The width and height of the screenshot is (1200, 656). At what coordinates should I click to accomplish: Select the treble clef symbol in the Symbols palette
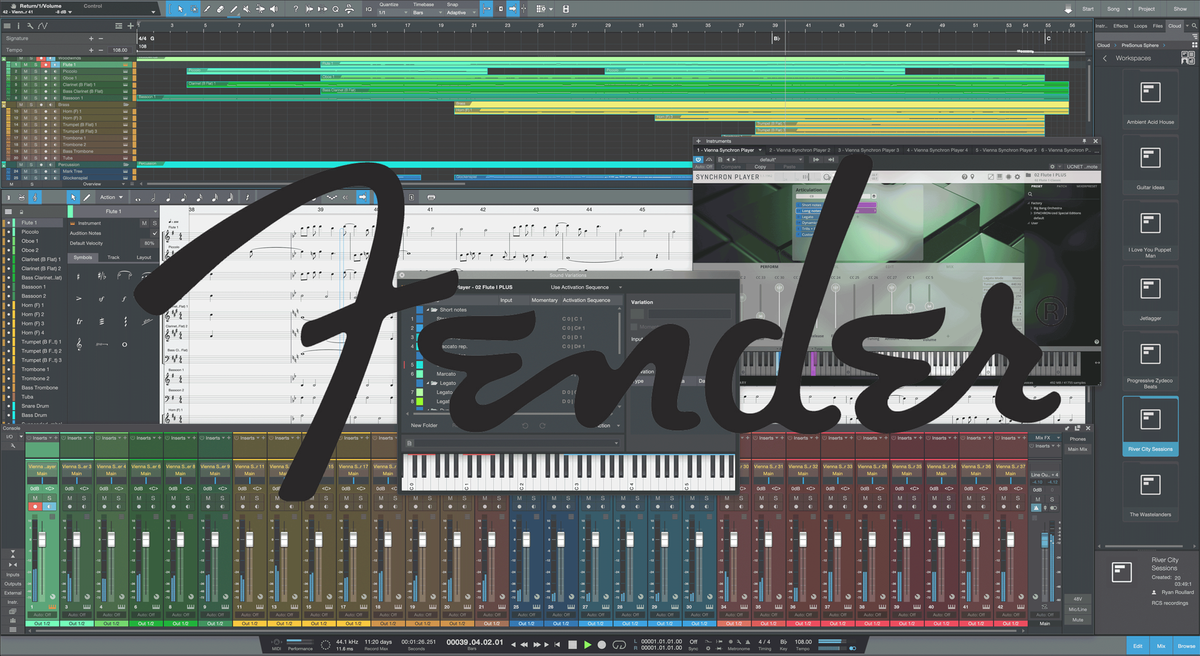click(78, 344)
